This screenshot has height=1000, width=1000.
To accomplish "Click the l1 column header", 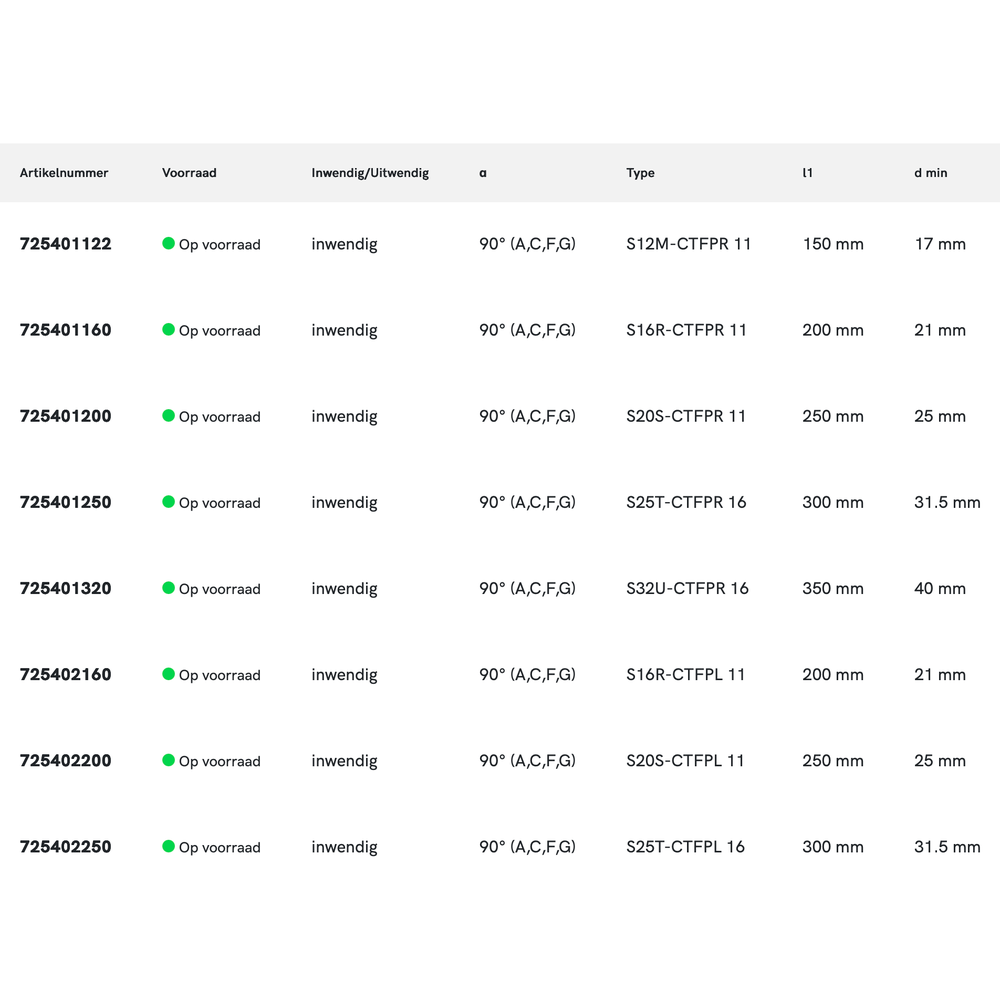I will (x=807, y=173).
